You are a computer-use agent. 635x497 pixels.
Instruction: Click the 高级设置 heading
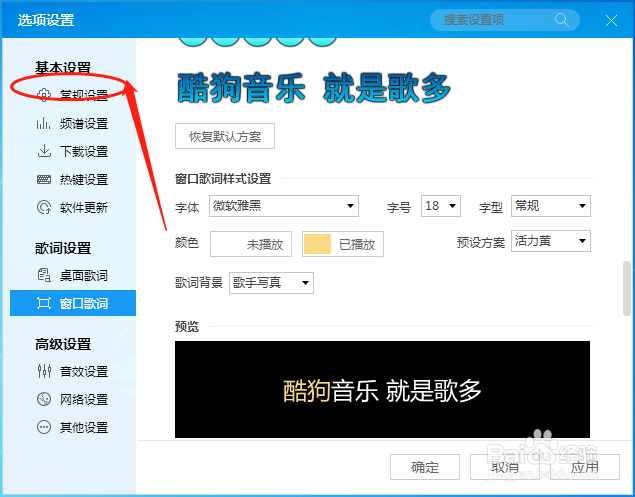click(63, 344)
